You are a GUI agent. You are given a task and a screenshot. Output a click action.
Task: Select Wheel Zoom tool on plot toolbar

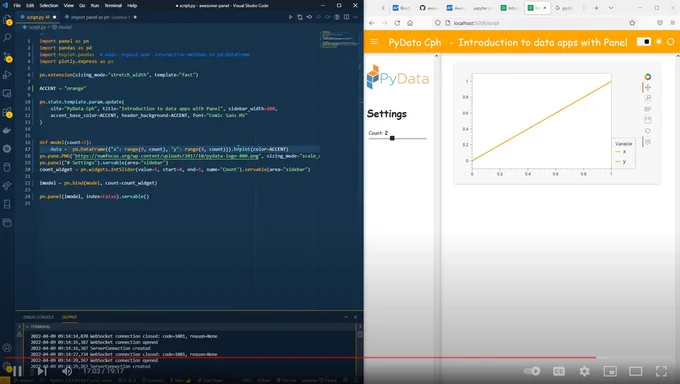647,109
